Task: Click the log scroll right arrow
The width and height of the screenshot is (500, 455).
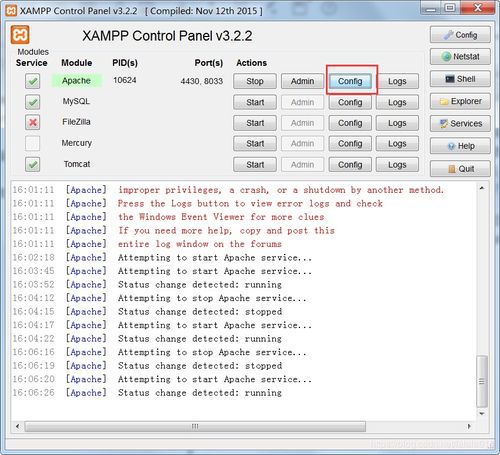Action: 469,426
